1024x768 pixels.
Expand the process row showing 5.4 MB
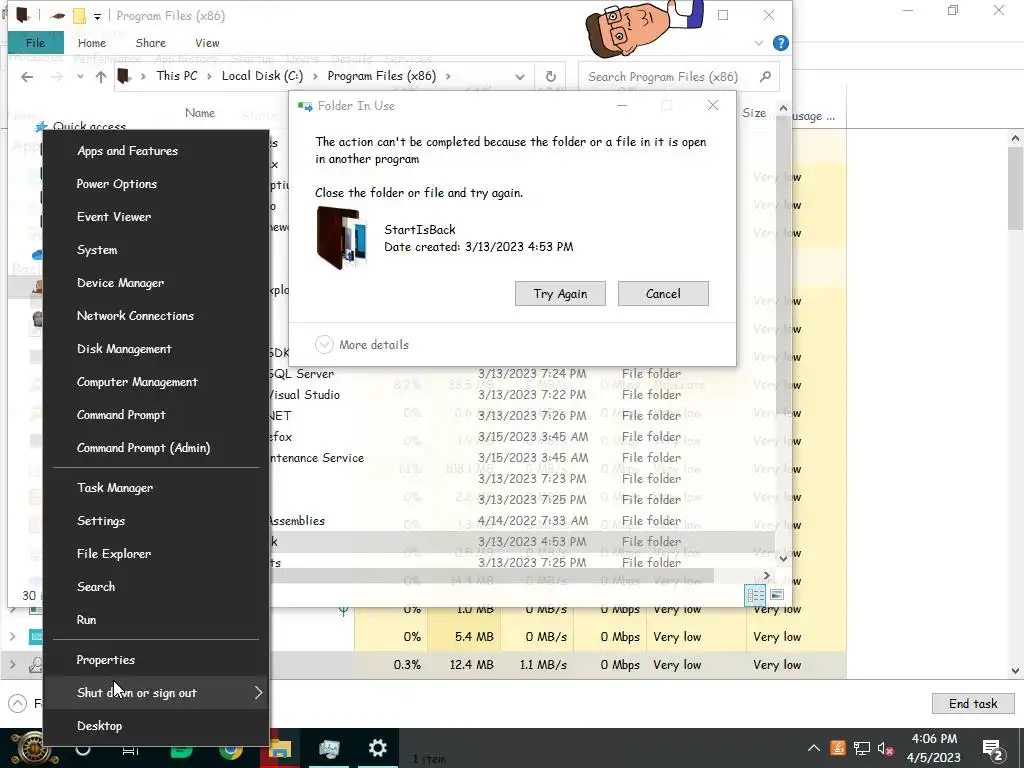pos(12,636)
